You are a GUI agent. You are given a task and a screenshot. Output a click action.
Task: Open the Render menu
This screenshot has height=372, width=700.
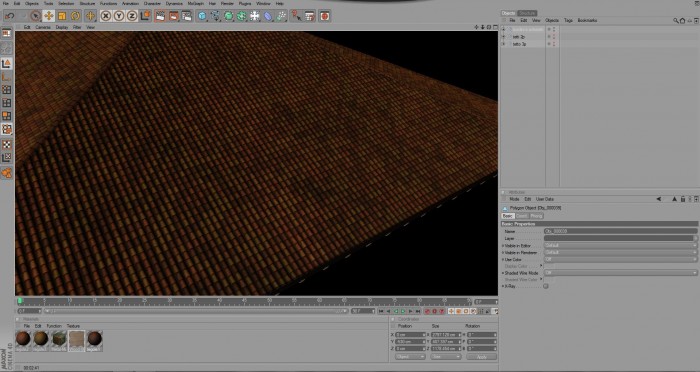(227, 4)
